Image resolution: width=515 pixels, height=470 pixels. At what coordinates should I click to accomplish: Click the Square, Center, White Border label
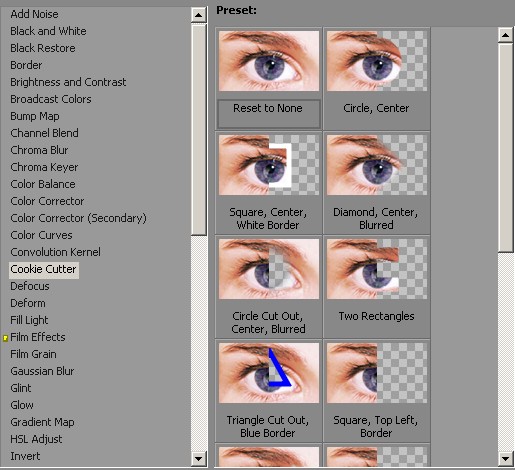(268, 218)
